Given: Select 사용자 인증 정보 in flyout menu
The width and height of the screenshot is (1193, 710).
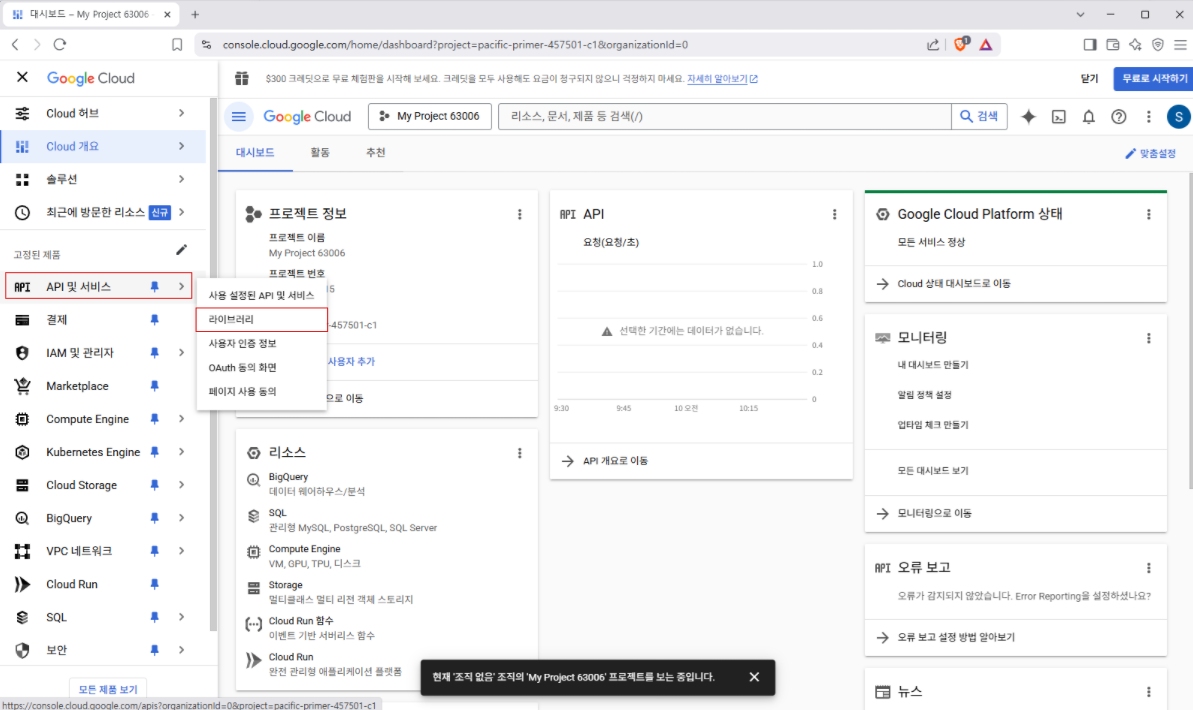Looking at the screenshot, I should (261, 343).
